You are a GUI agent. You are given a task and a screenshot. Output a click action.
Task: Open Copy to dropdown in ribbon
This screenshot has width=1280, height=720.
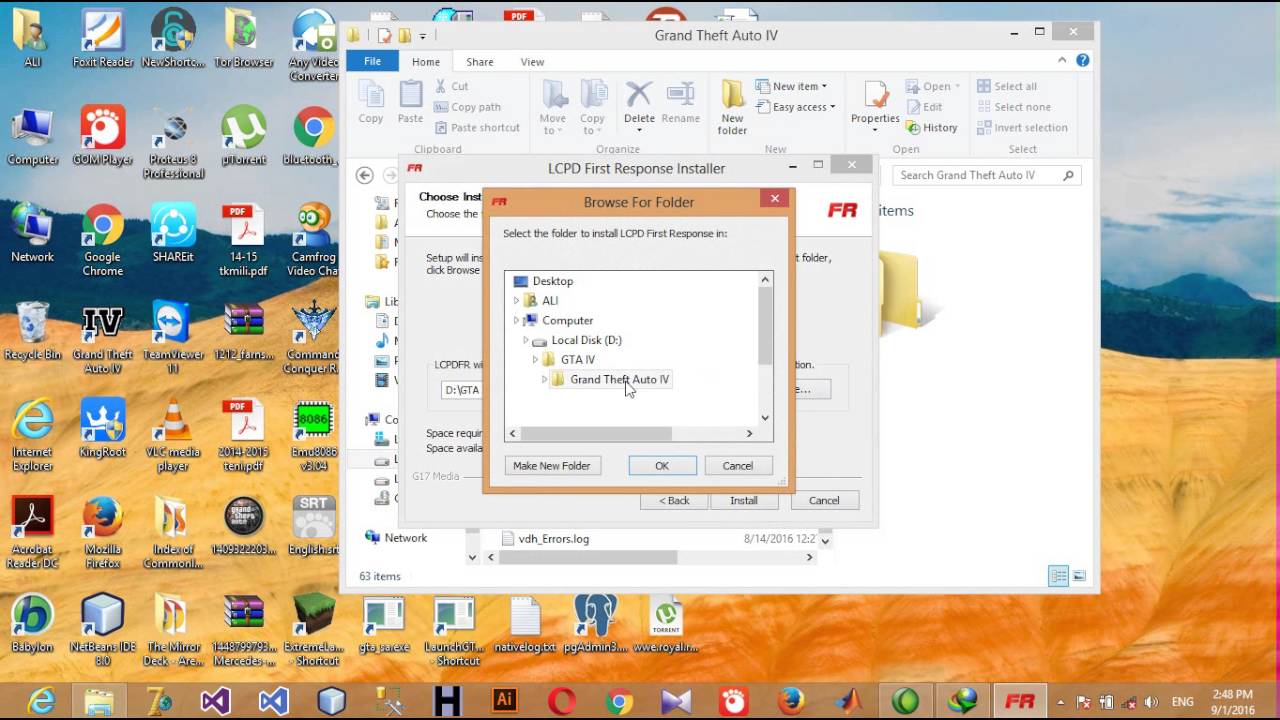pos(592,107)
